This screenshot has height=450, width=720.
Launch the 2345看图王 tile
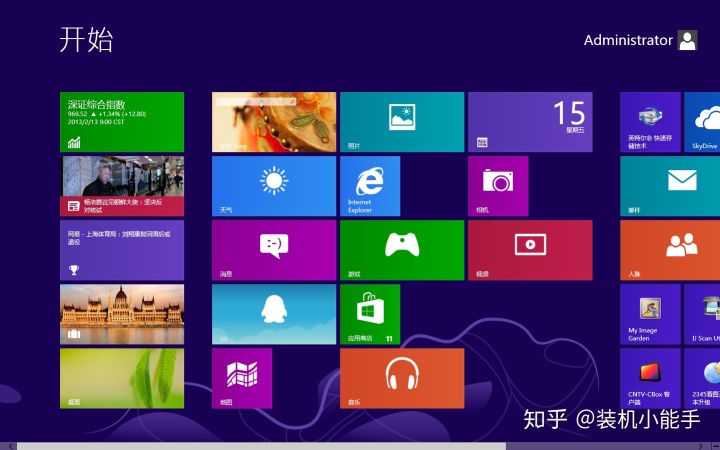(702, 378)
